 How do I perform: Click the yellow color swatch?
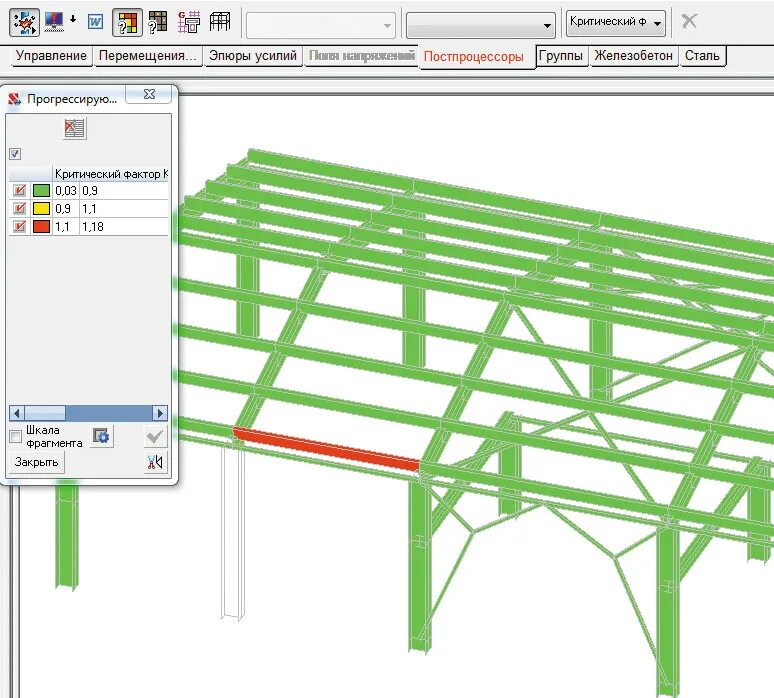click(x=41, y=208)
